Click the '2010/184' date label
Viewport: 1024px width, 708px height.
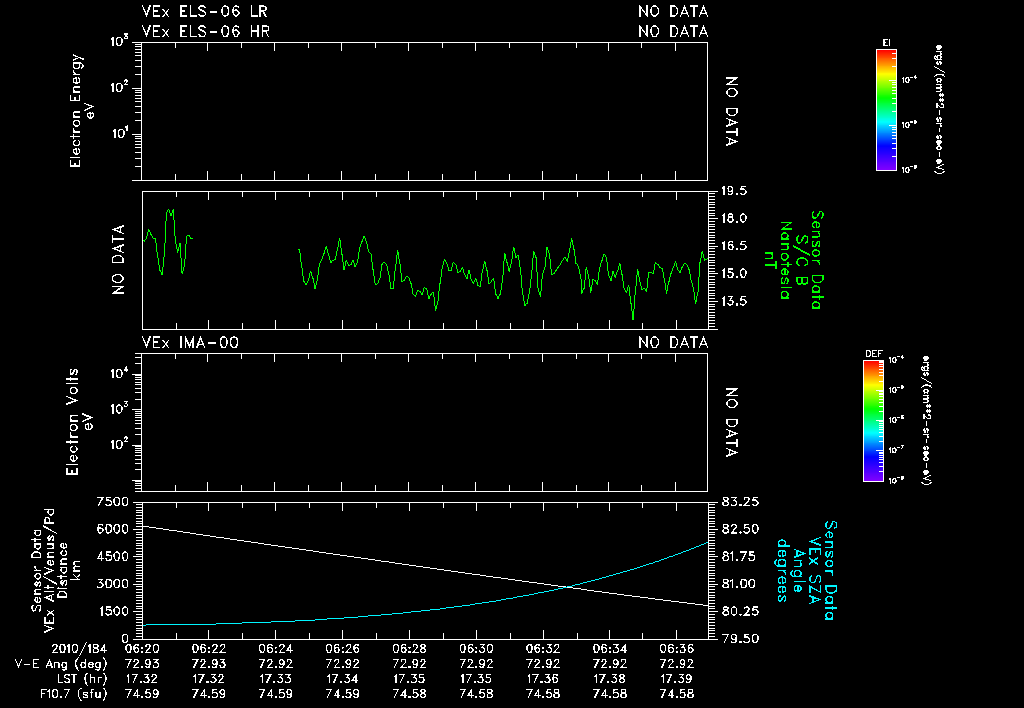pyautogui.click(x=79, y=649)
